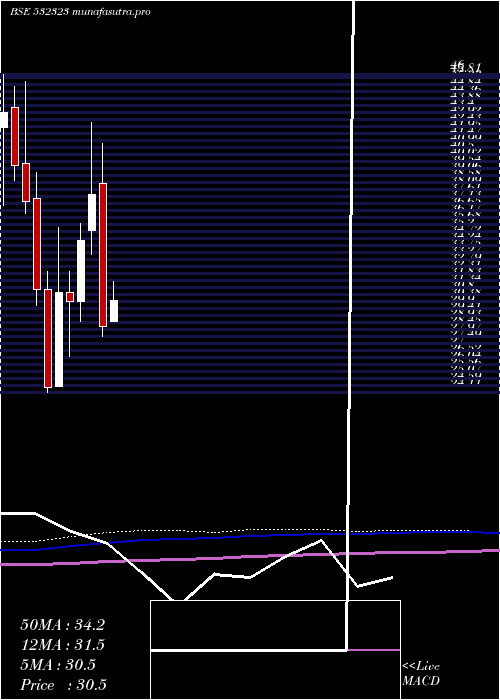Select the tall white candlestick at the chart low
Screen dimensions: 500x700
tap(59, 339)
